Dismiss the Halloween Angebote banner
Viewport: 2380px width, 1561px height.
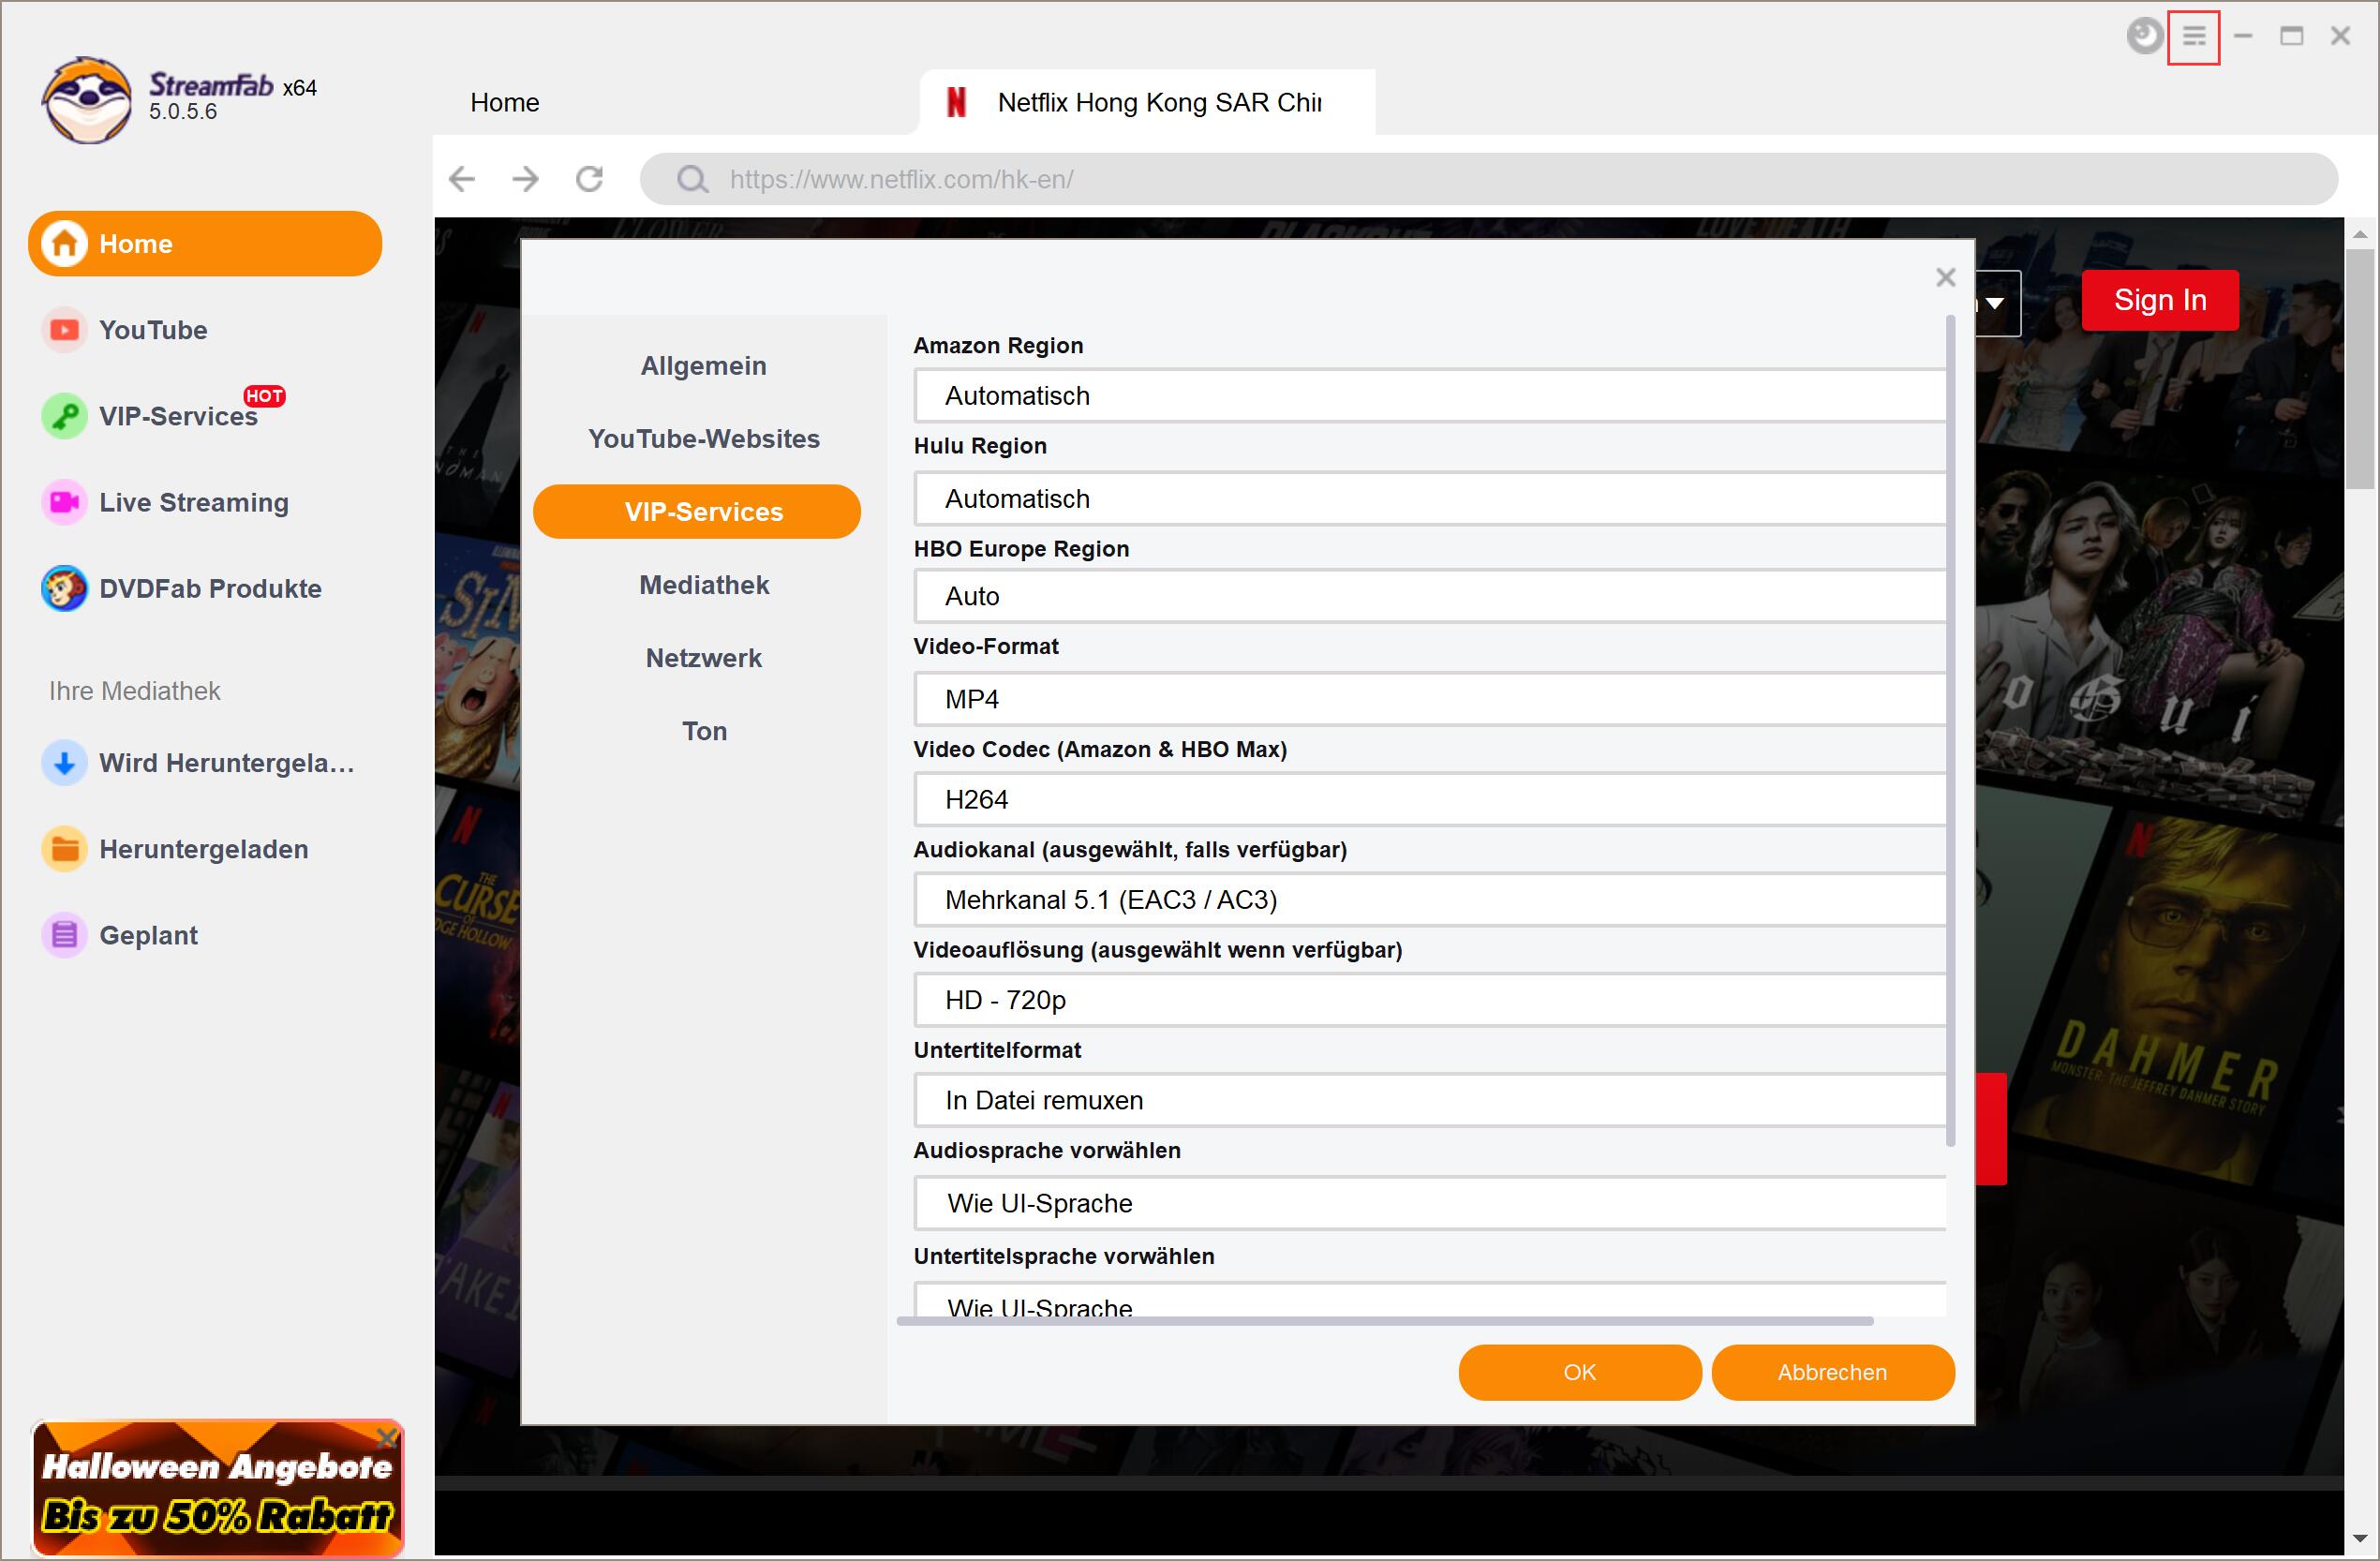(x=387, y=1437)
